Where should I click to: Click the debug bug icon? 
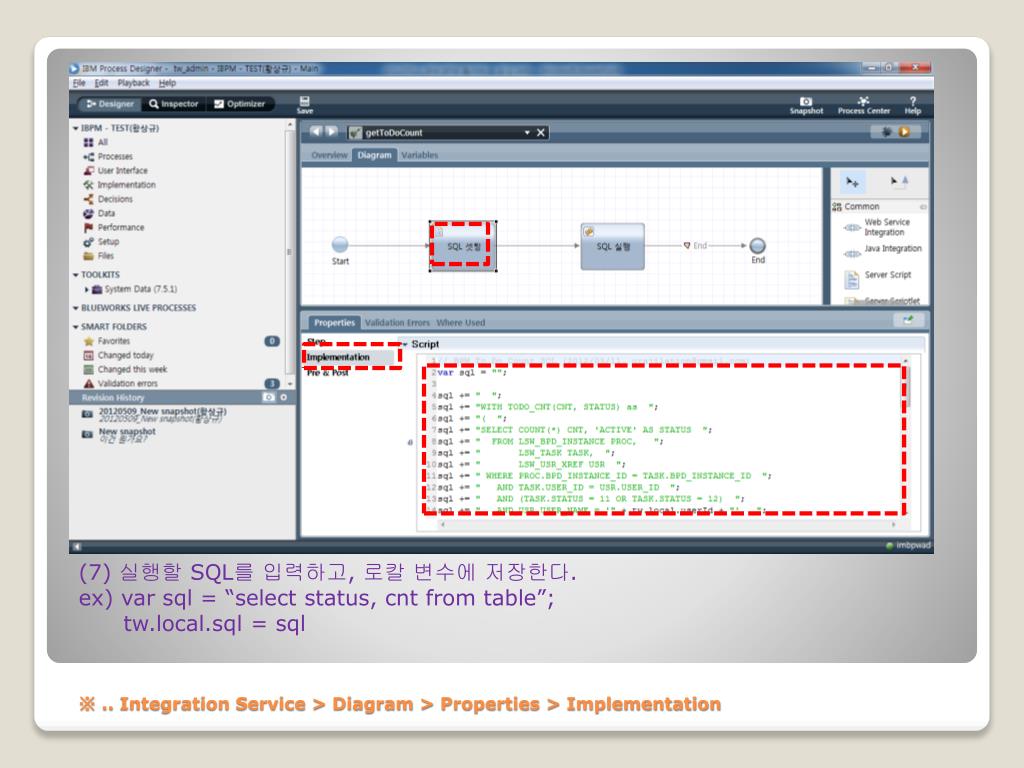coord(887,132)
